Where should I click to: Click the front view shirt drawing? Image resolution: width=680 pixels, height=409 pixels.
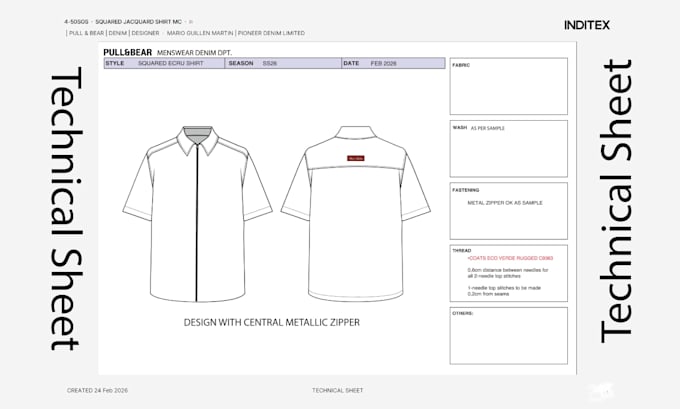point(197,214)
